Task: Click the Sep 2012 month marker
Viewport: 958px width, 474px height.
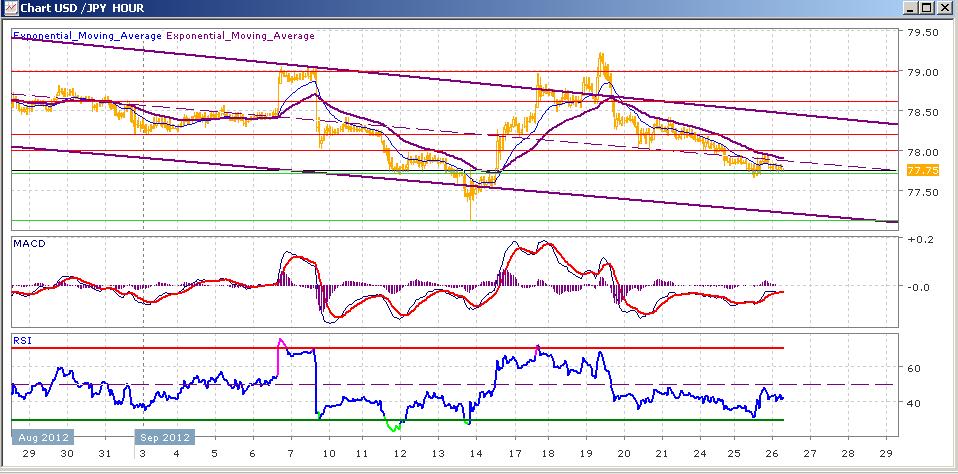Action: click(x=165, y=437)
